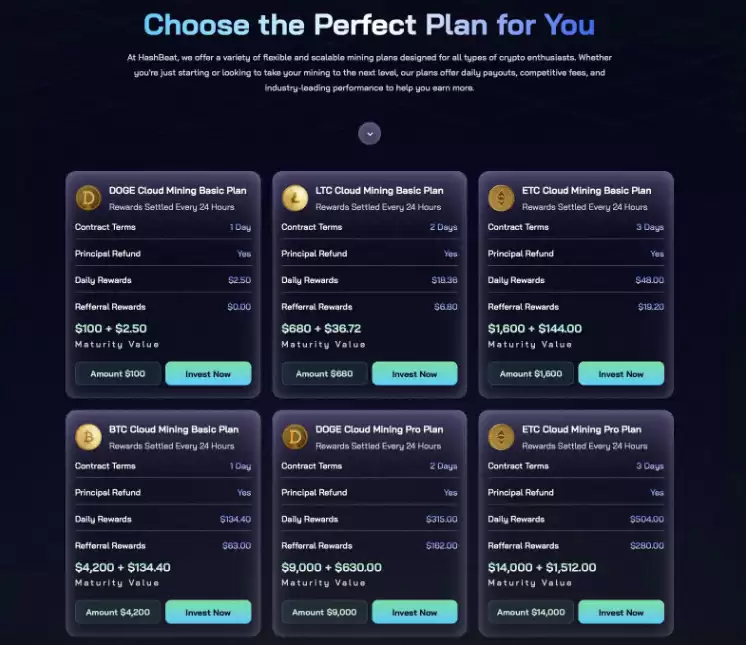746x645 pixels.
Task: Click the ETC coin icon on Pro Plan
Action: pos(501,437)
